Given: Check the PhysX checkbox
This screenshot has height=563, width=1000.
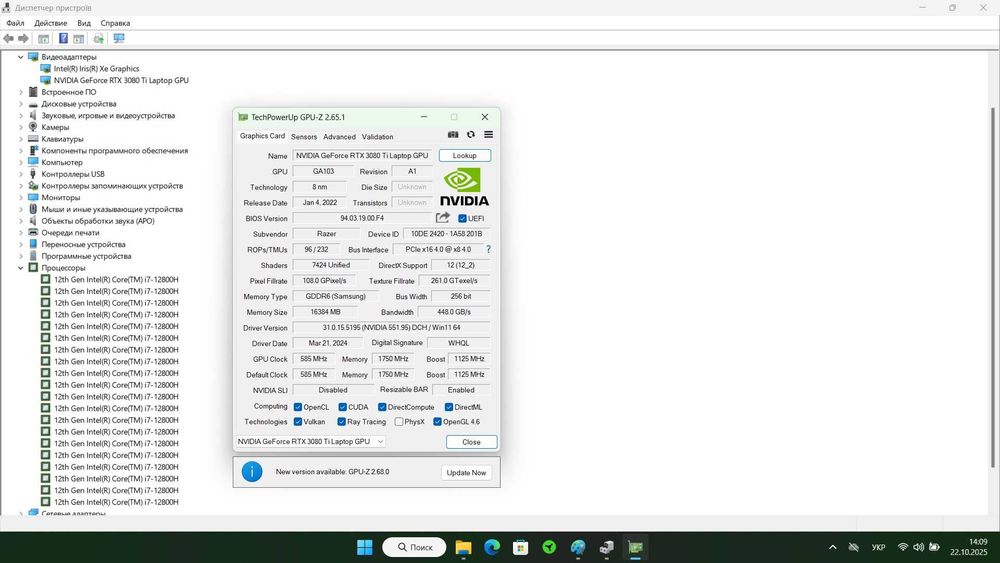Looking at the screenshot, I should [399, 421].
